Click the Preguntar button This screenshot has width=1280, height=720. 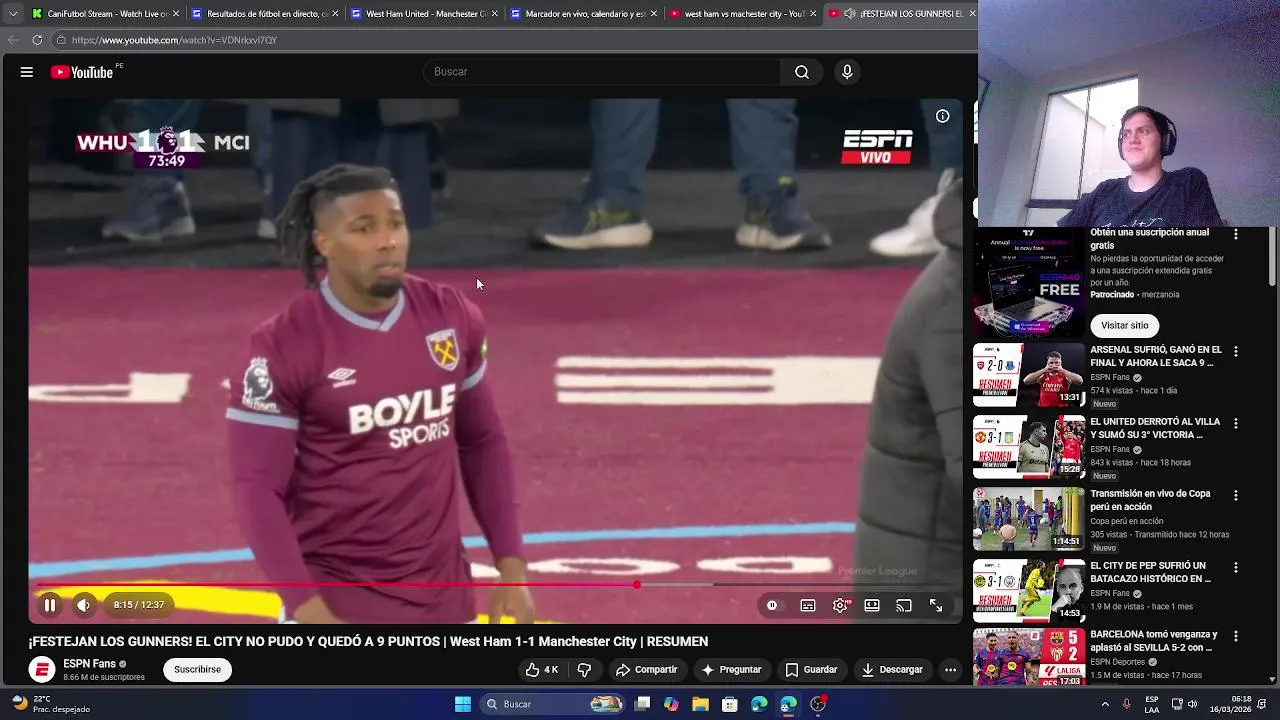pyautogui.click(x=731, y=669)
